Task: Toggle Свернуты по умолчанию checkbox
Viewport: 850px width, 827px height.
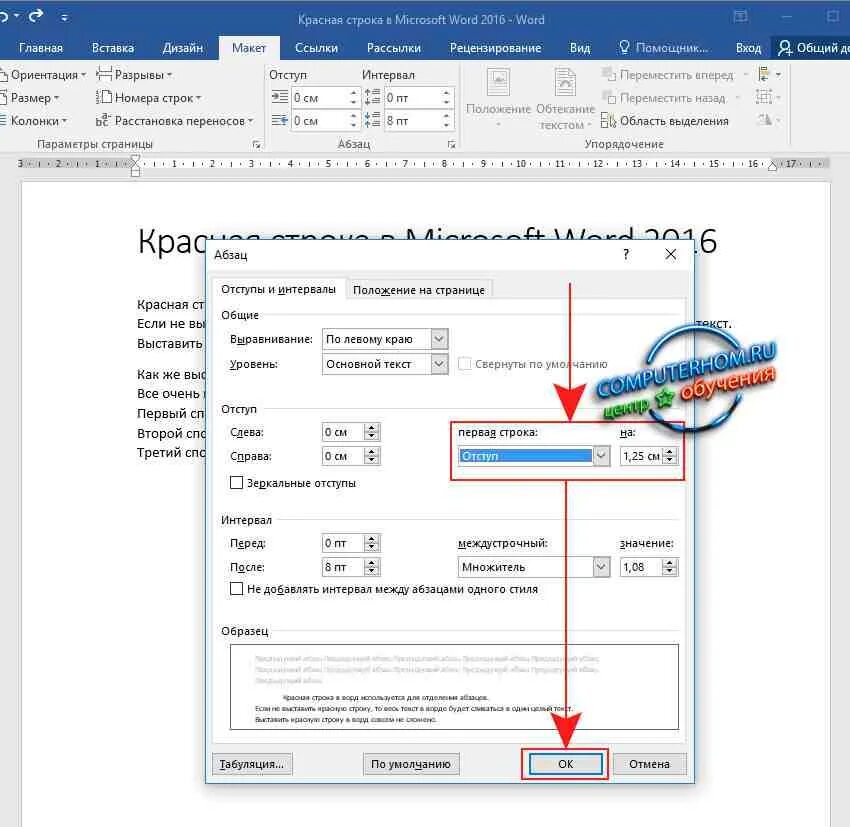Action: click(465, 364)
